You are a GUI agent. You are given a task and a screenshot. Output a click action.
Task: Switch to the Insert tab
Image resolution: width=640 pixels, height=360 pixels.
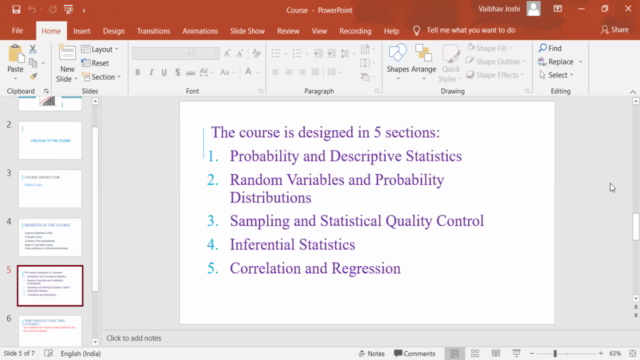(82, 31)
